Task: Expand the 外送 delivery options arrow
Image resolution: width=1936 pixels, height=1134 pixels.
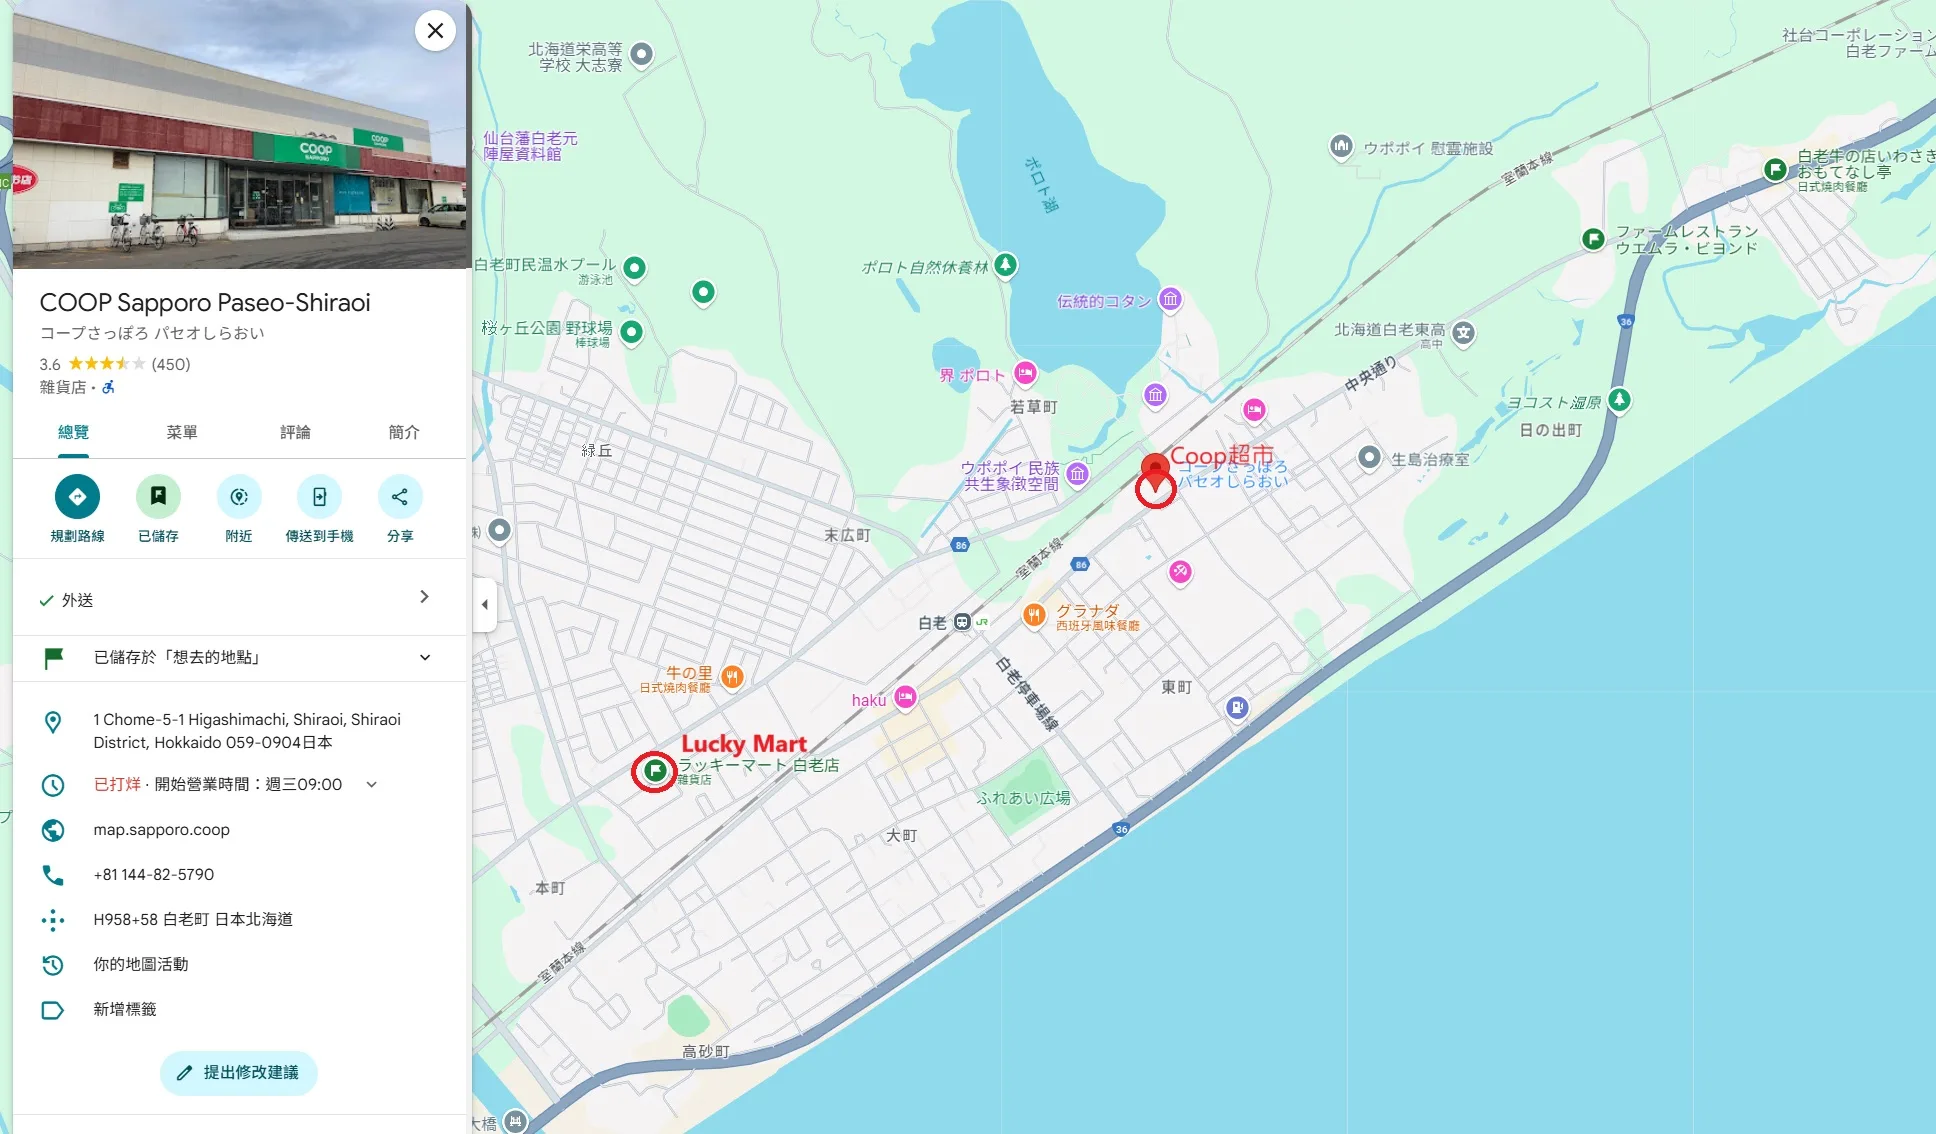Action: click(x=424, y=597)
